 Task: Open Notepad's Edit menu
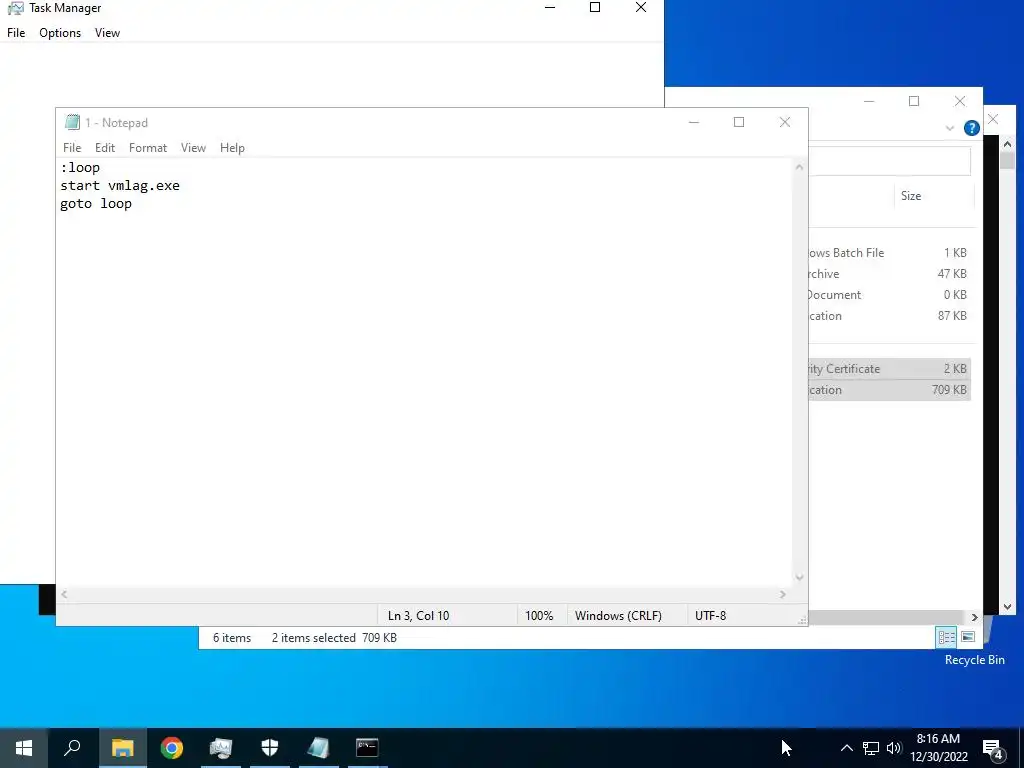104,148
